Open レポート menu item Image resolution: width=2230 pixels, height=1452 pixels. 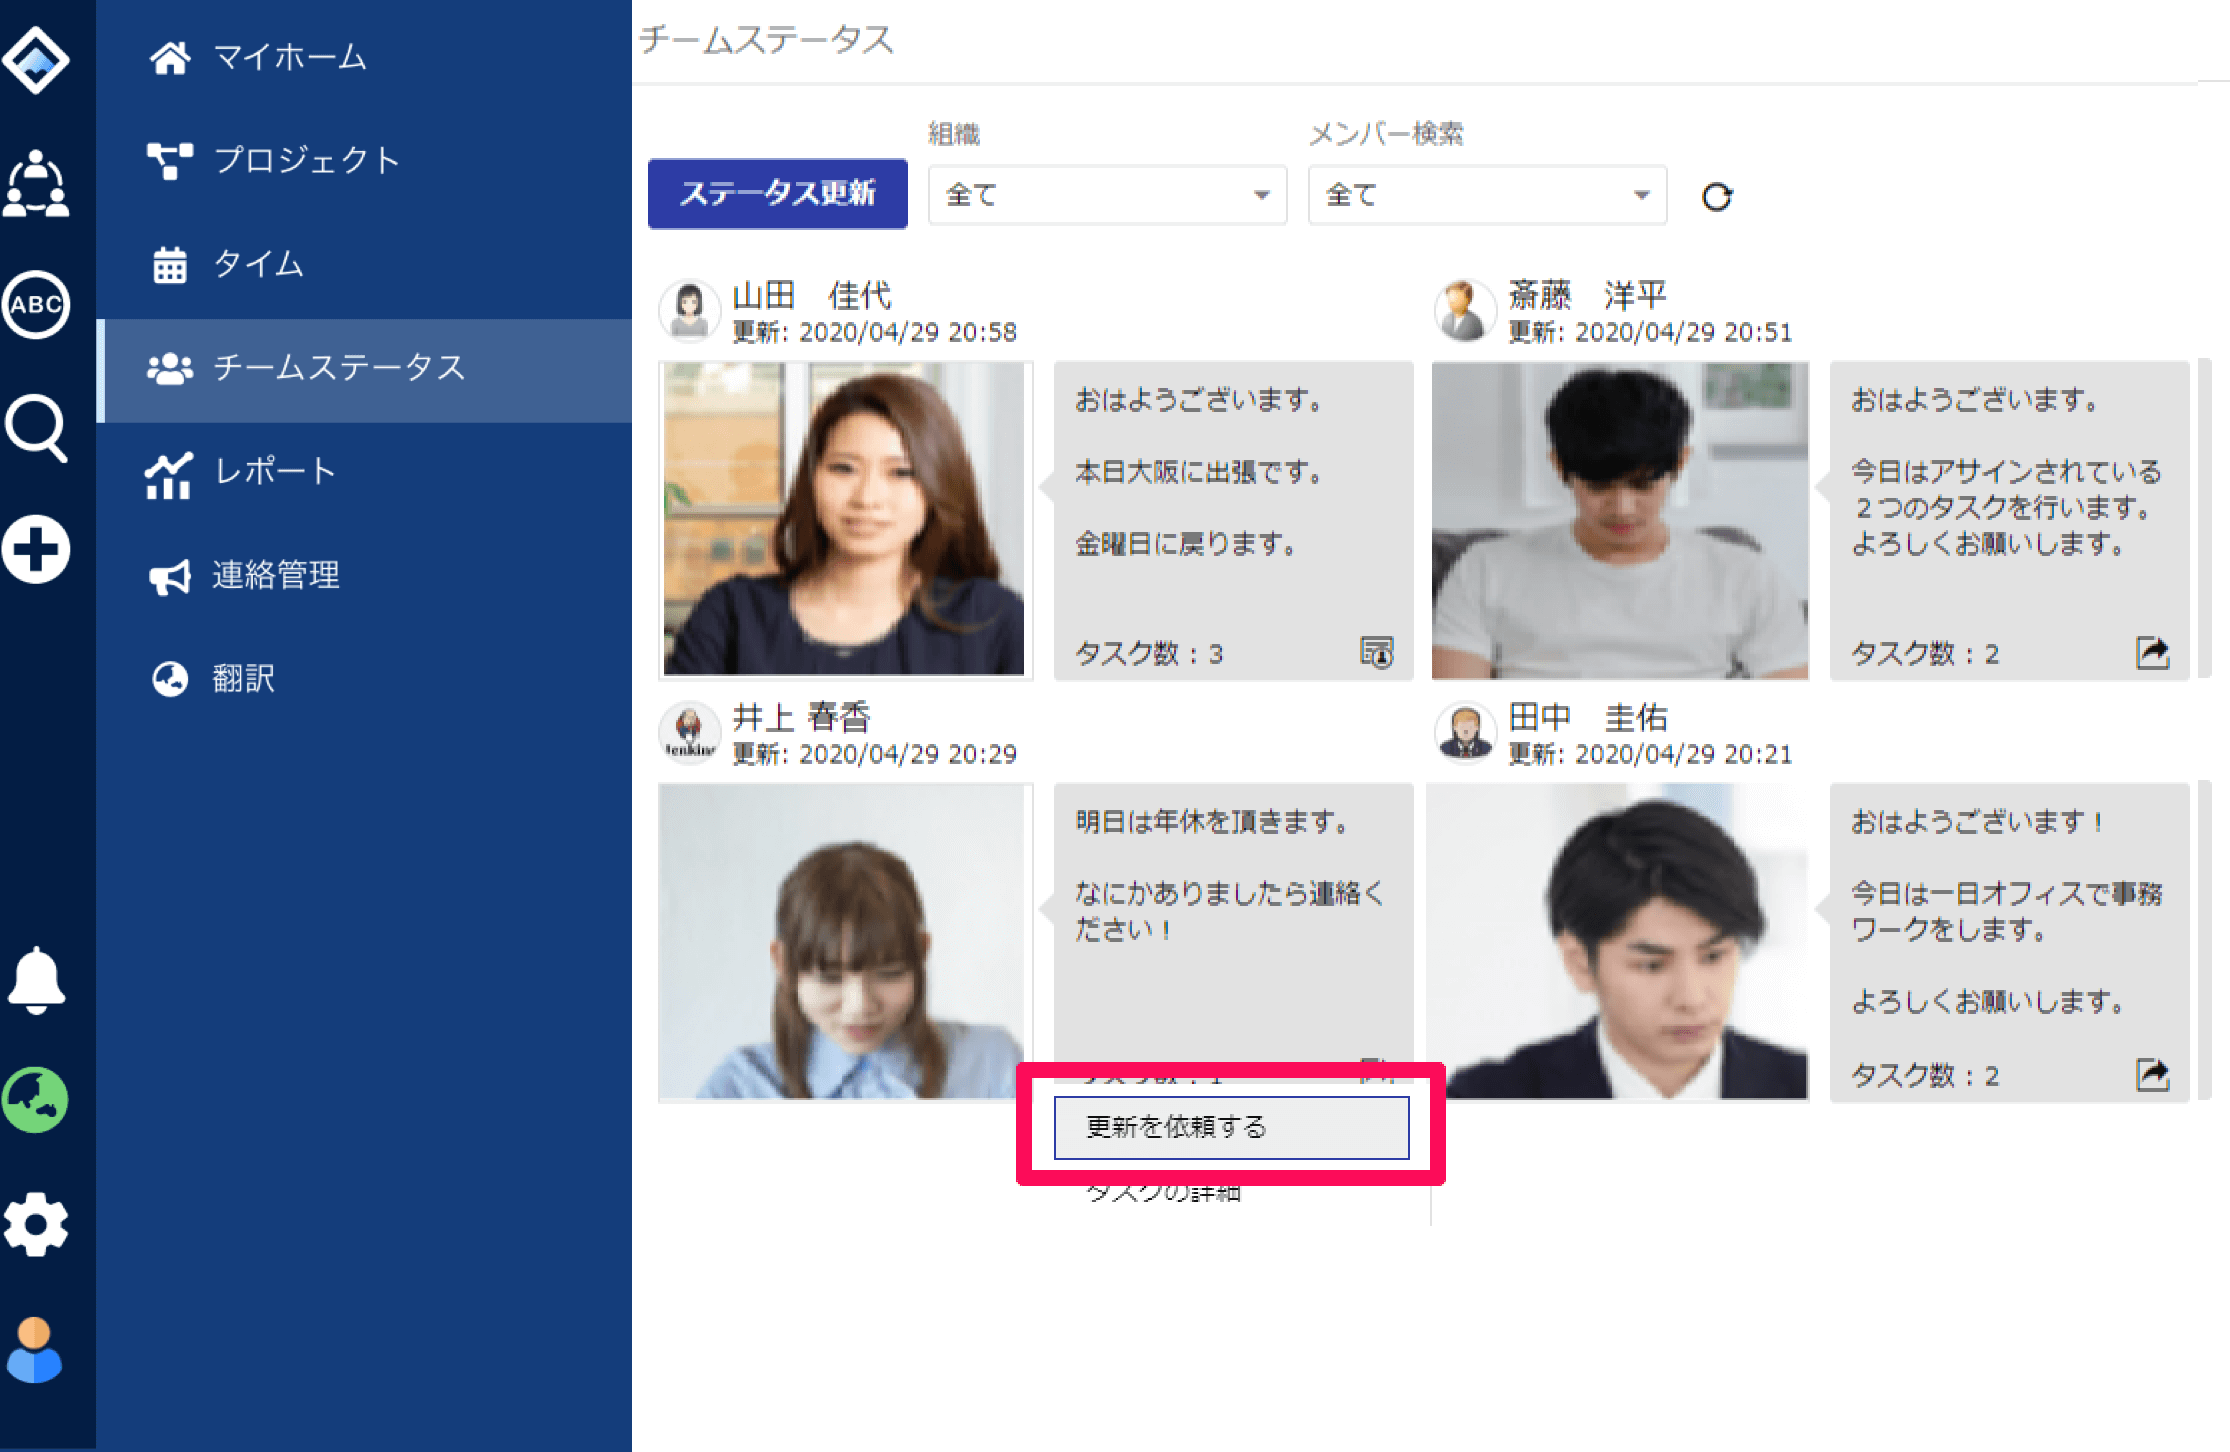tap(365, 472)
